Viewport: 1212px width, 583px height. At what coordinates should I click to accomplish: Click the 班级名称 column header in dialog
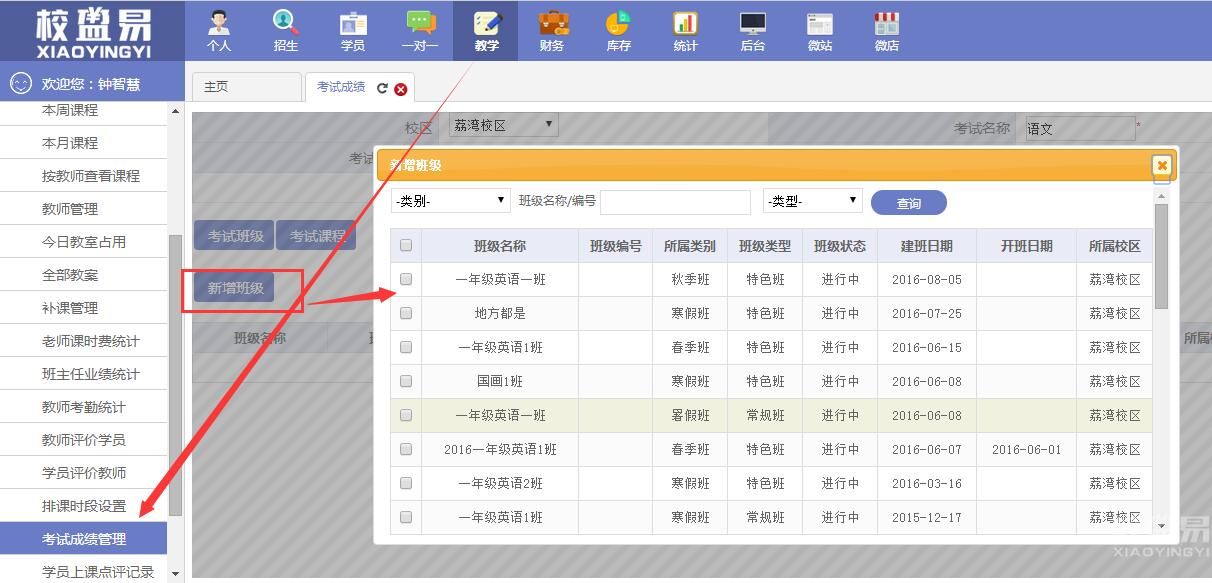pyautogui.click(x=500, y=246)
